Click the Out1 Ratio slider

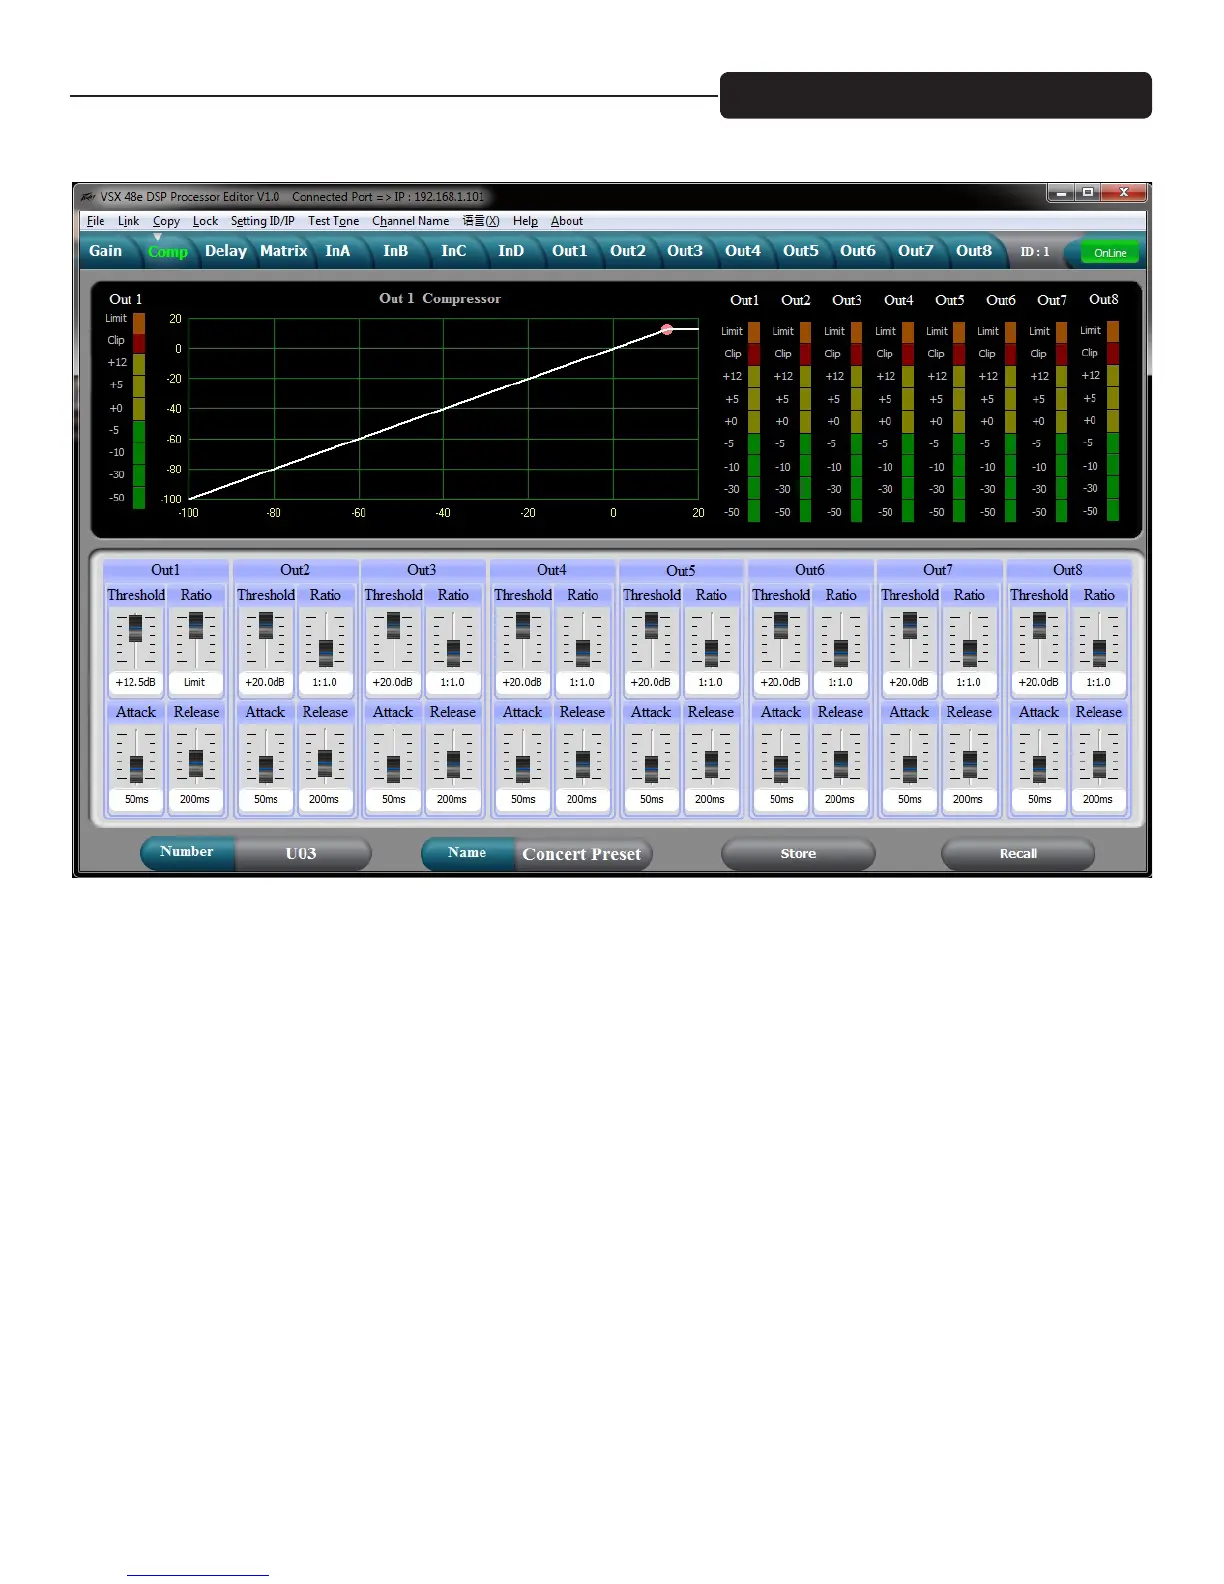pyautogui.click(x=196, y=627)
